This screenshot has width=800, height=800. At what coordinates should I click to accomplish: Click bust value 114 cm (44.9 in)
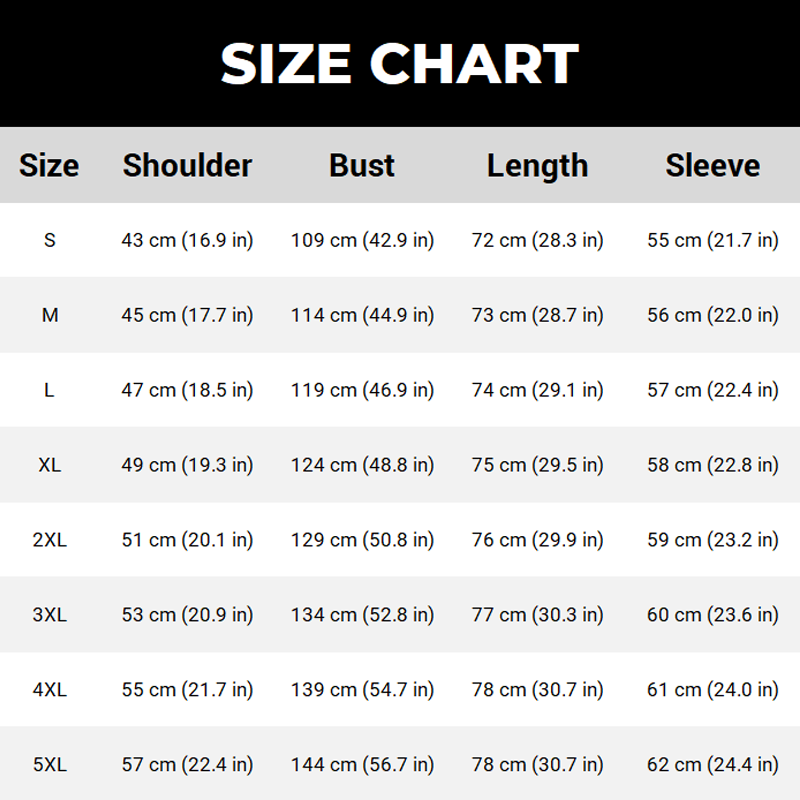(x=362, y=315)
